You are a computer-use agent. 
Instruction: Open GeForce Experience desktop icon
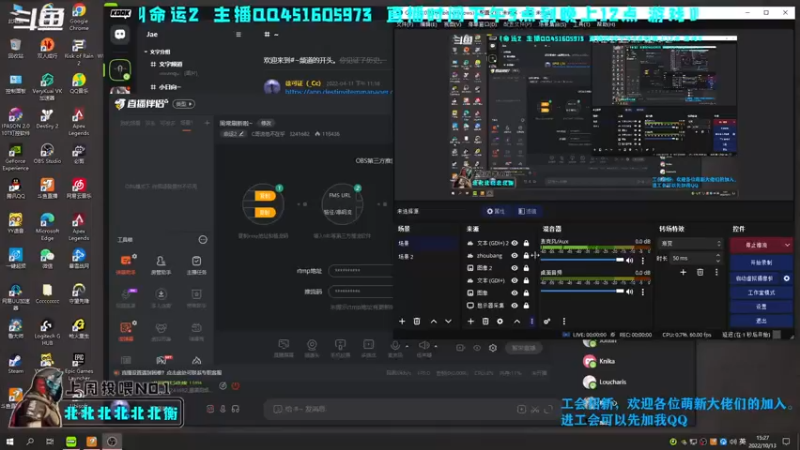pos(15,157)
